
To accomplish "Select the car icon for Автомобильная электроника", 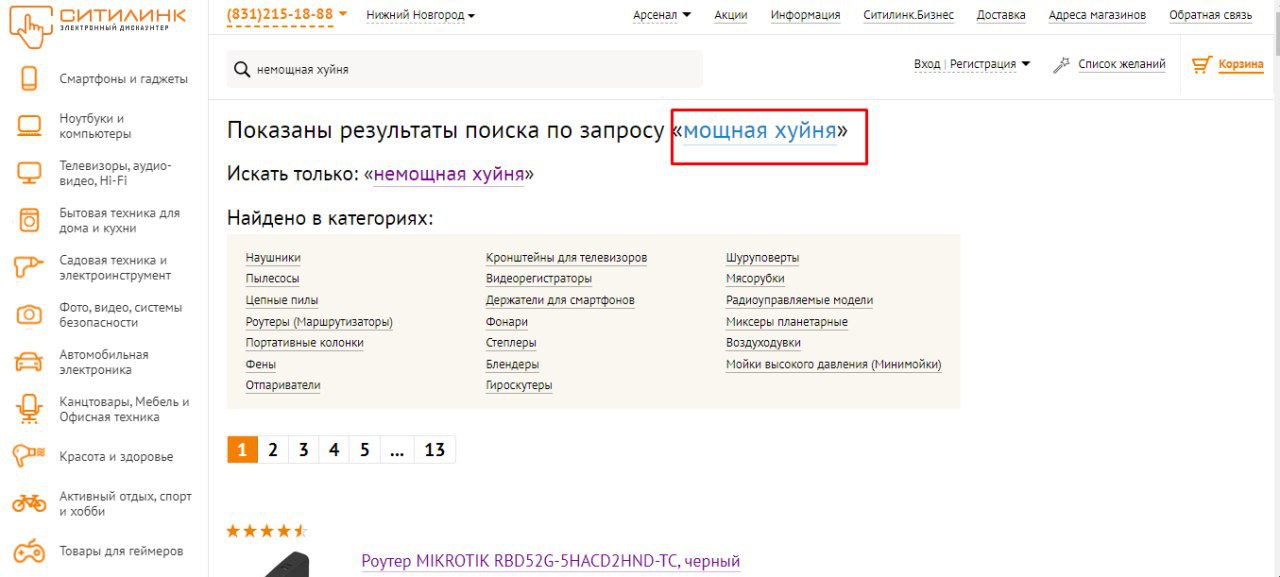I will click(29, 362).
